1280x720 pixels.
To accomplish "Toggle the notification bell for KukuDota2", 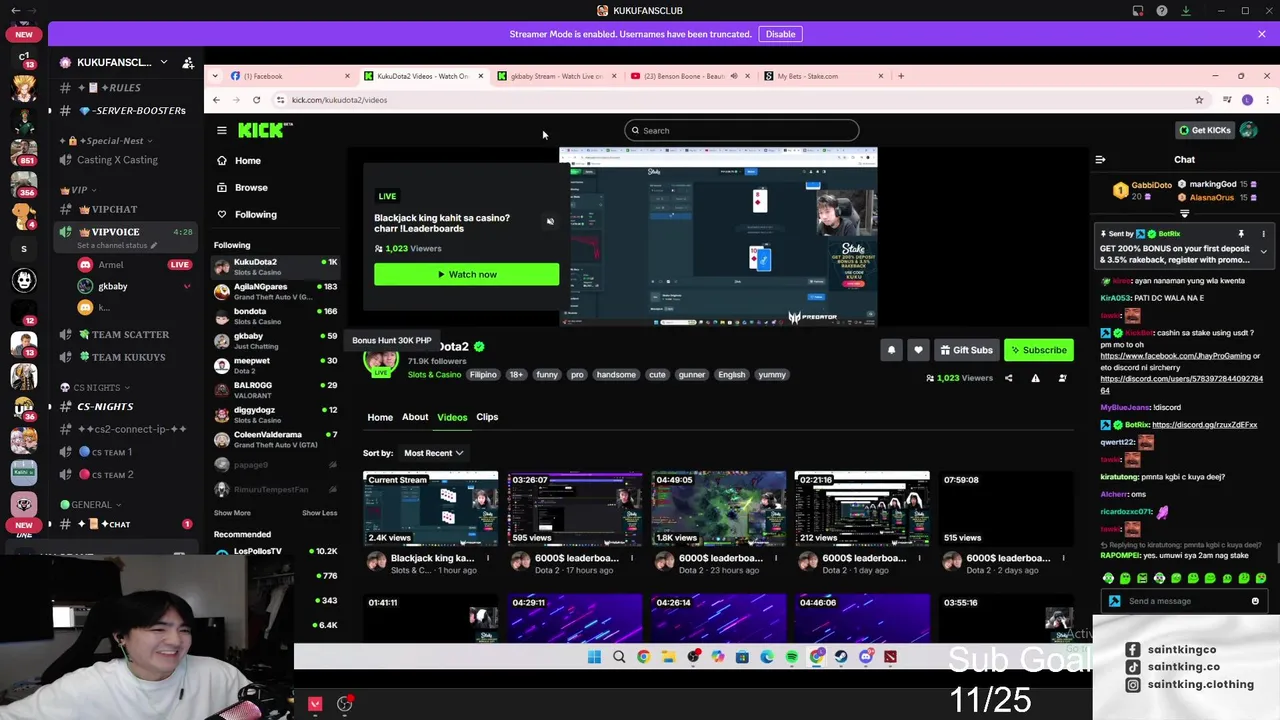I will (x=891, y=350).
